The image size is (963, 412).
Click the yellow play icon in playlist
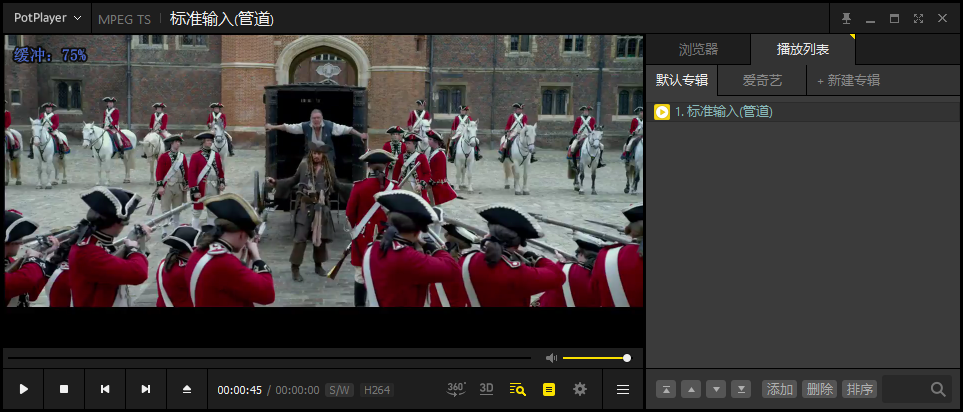662,112
